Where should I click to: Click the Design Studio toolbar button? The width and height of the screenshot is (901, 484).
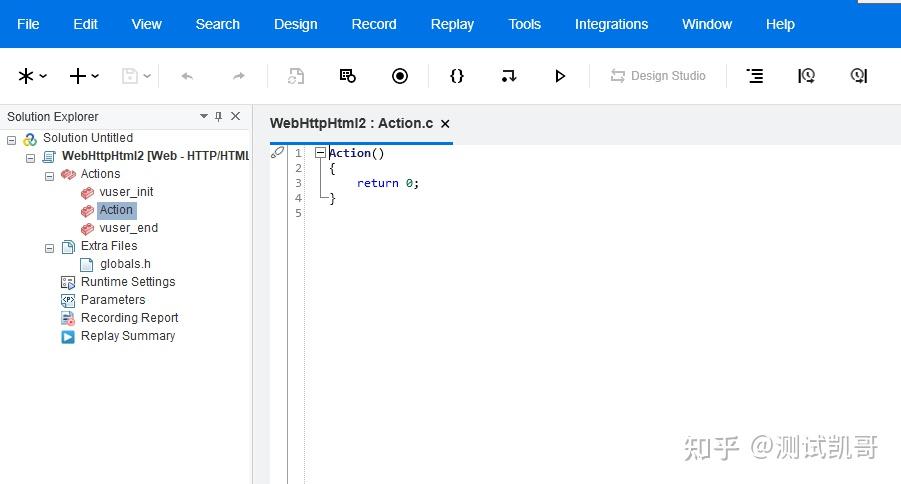coord(657,76)
